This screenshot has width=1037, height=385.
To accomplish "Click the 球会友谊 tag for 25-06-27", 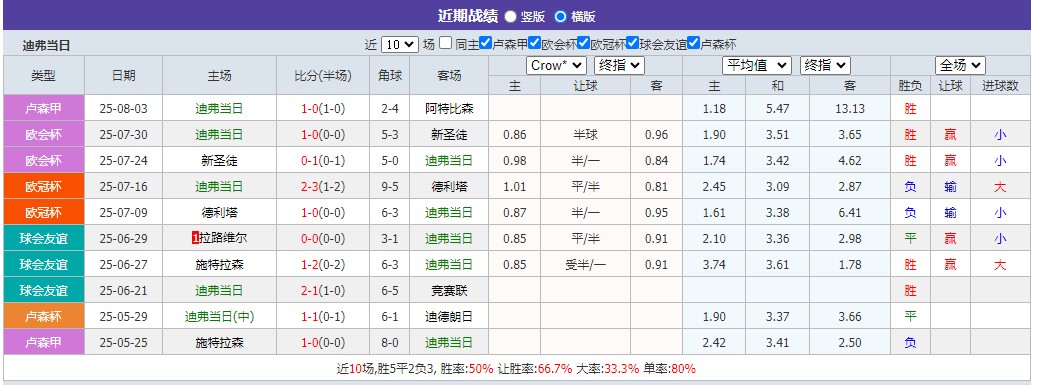I will point(44,265).
